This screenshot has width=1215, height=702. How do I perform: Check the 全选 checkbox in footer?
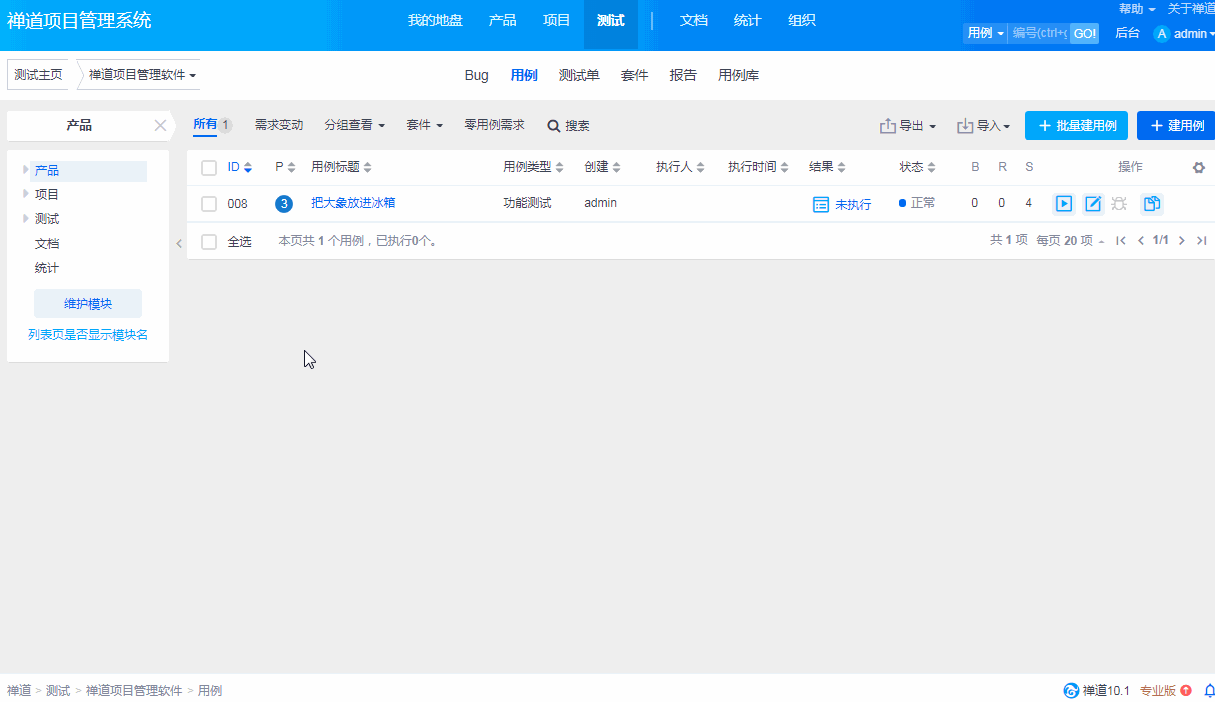[x=209, y=242]
